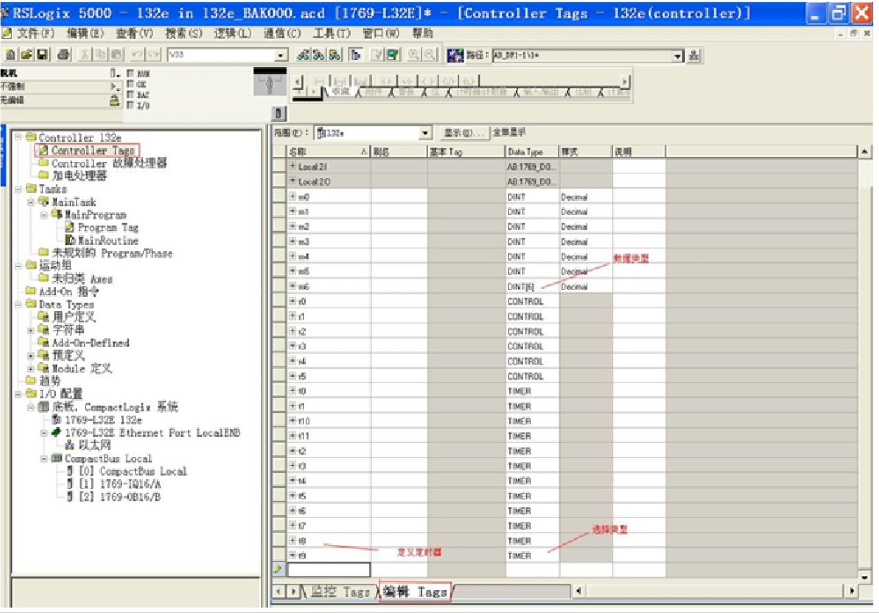Click the Verify routine check icon
The image size is (879, 613).
coord(377,54)
